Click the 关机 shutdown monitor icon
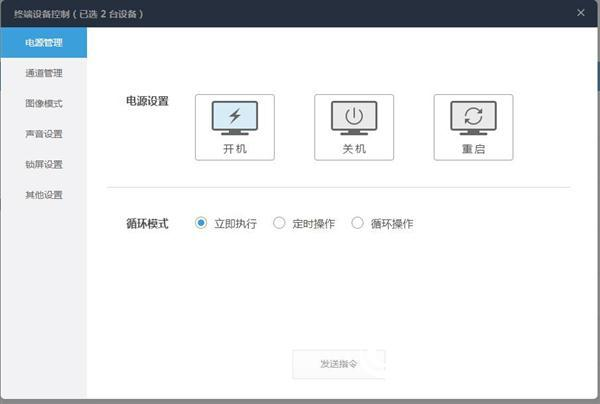The width and height of the screenshot is (600, 404). (354, 118)
